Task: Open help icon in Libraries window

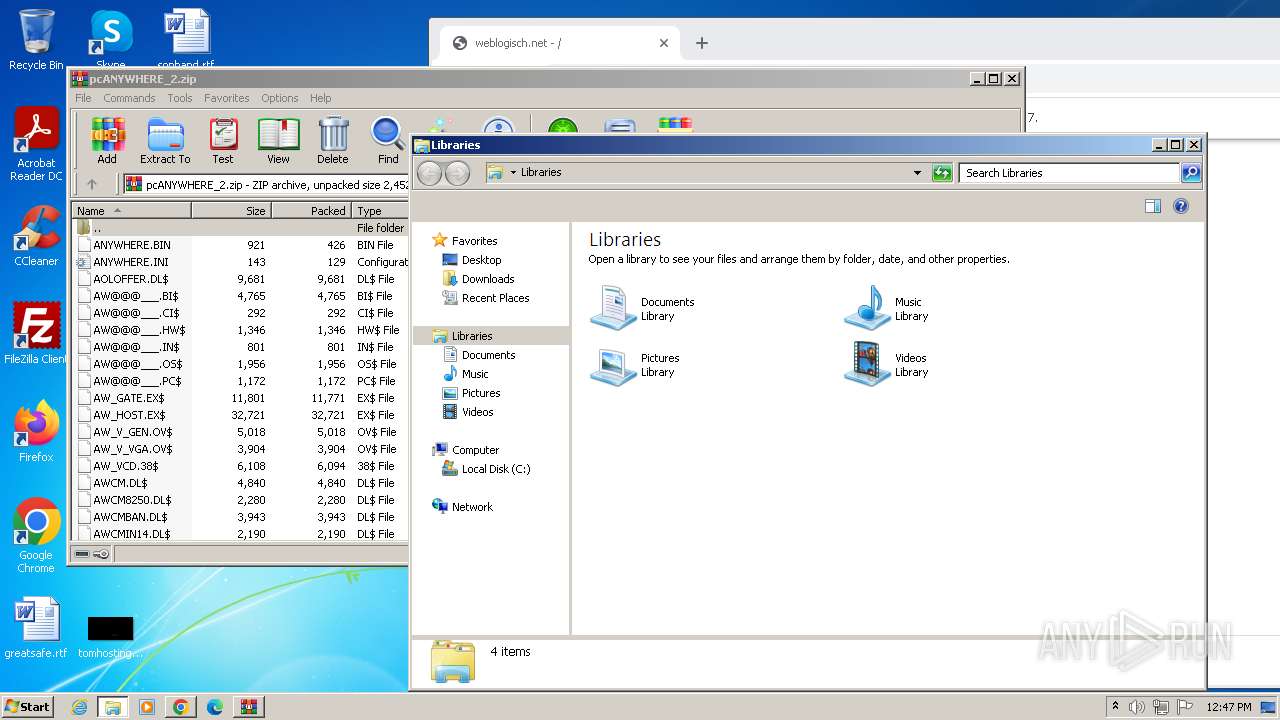Action: pos(1181,206)
